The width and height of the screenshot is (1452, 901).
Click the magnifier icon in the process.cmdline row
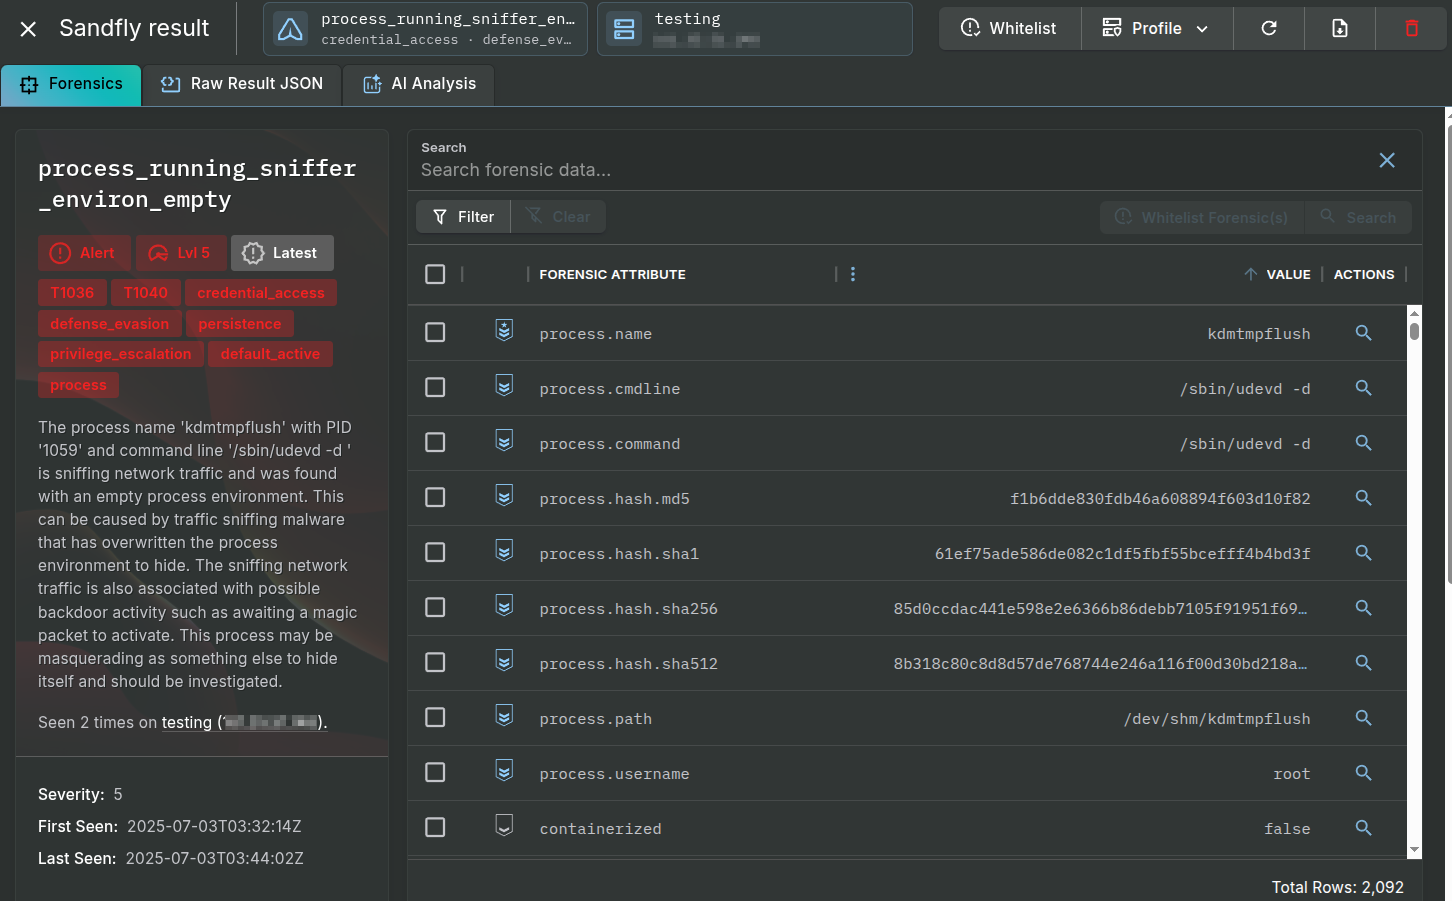[x=1363, y=388]
